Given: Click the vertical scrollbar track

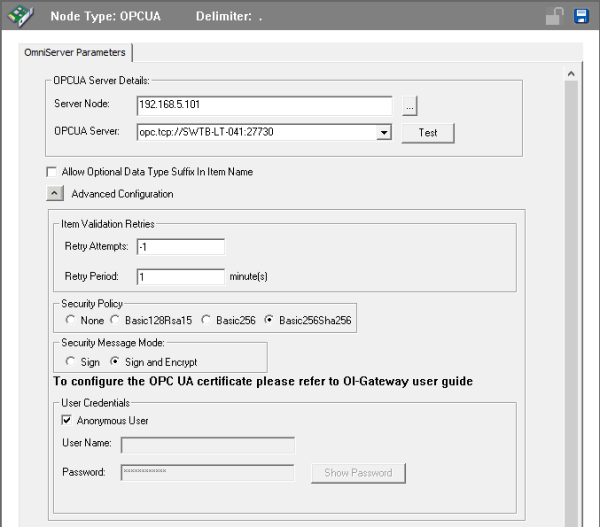Looking at the screenshot, I should point(571,302).
